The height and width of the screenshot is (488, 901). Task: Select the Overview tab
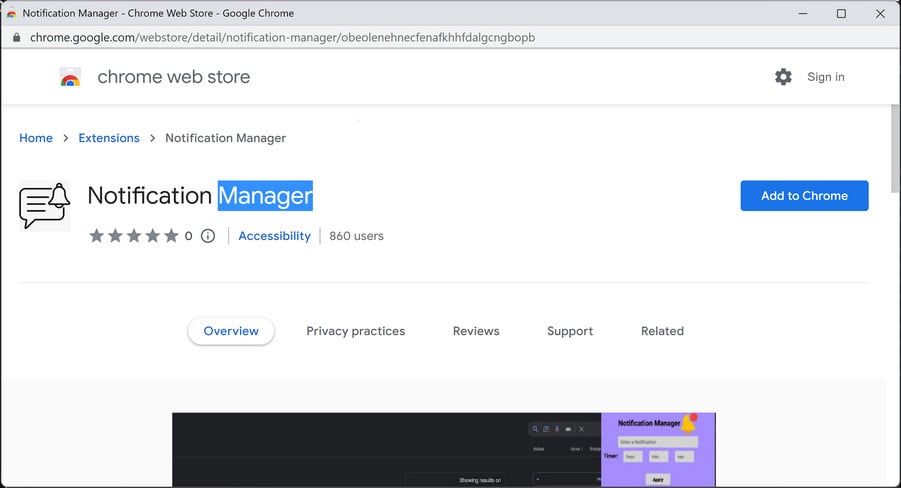[231, 331]
